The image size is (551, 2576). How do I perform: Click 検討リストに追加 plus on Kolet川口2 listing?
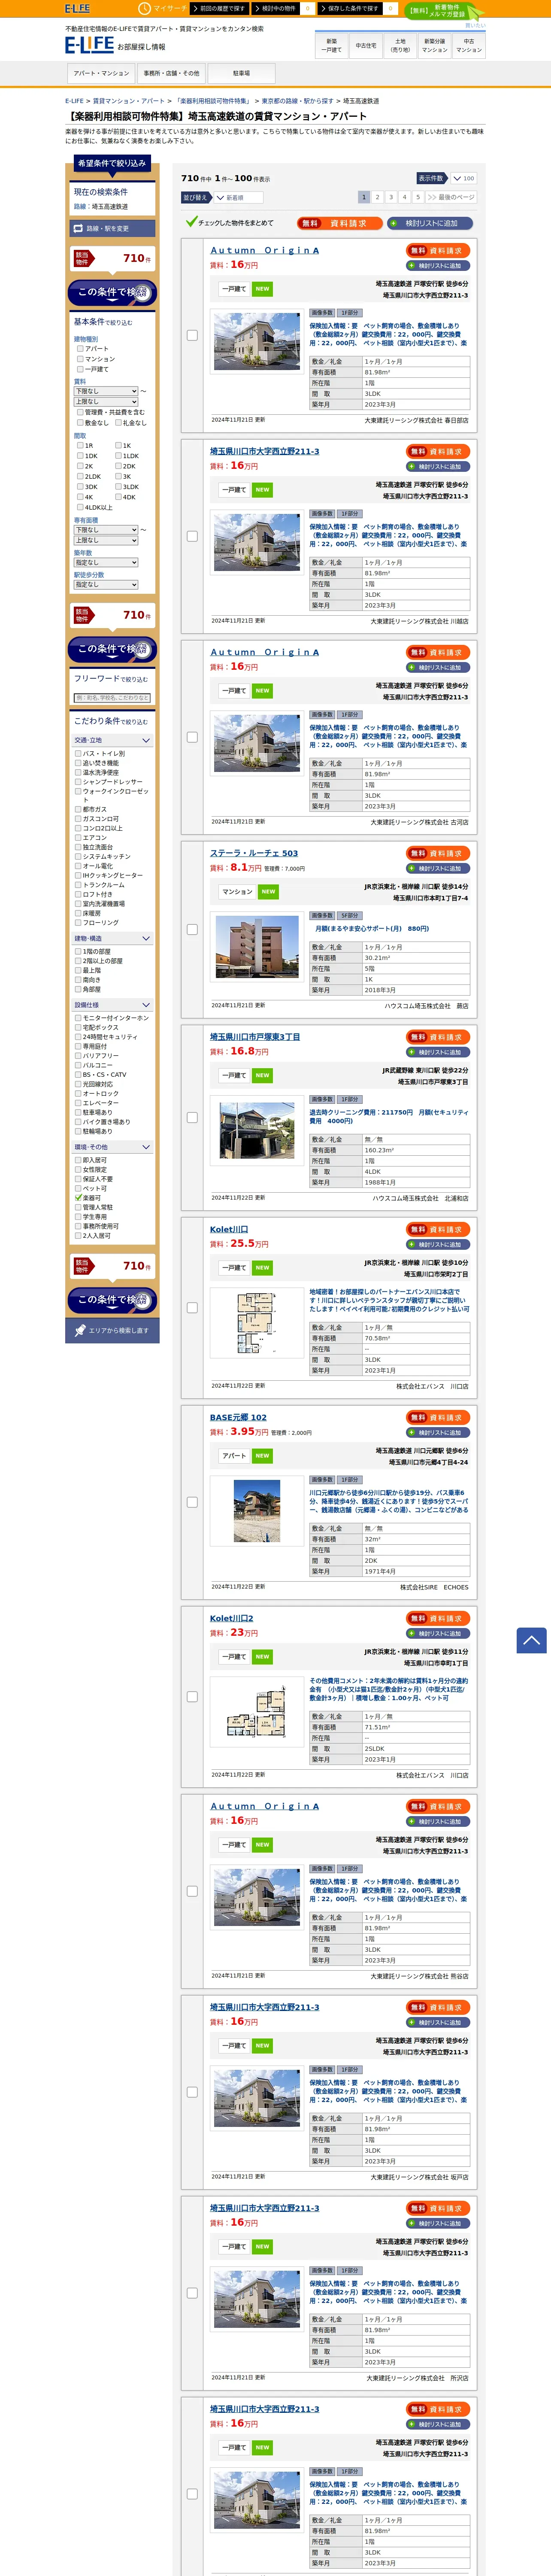click(x=411, y=1633)
